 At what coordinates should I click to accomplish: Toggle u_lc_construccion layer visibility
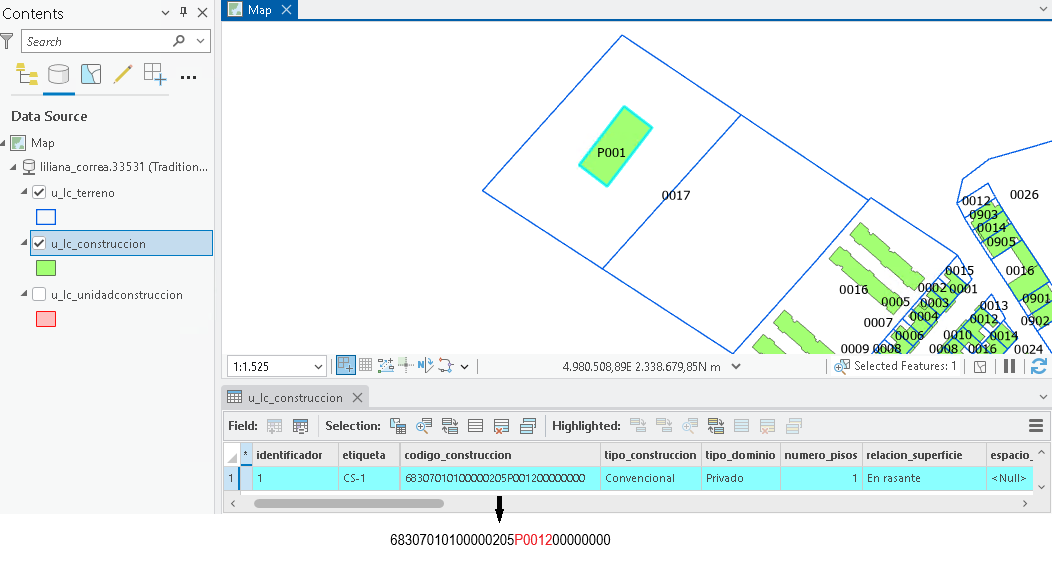point(39,244)
